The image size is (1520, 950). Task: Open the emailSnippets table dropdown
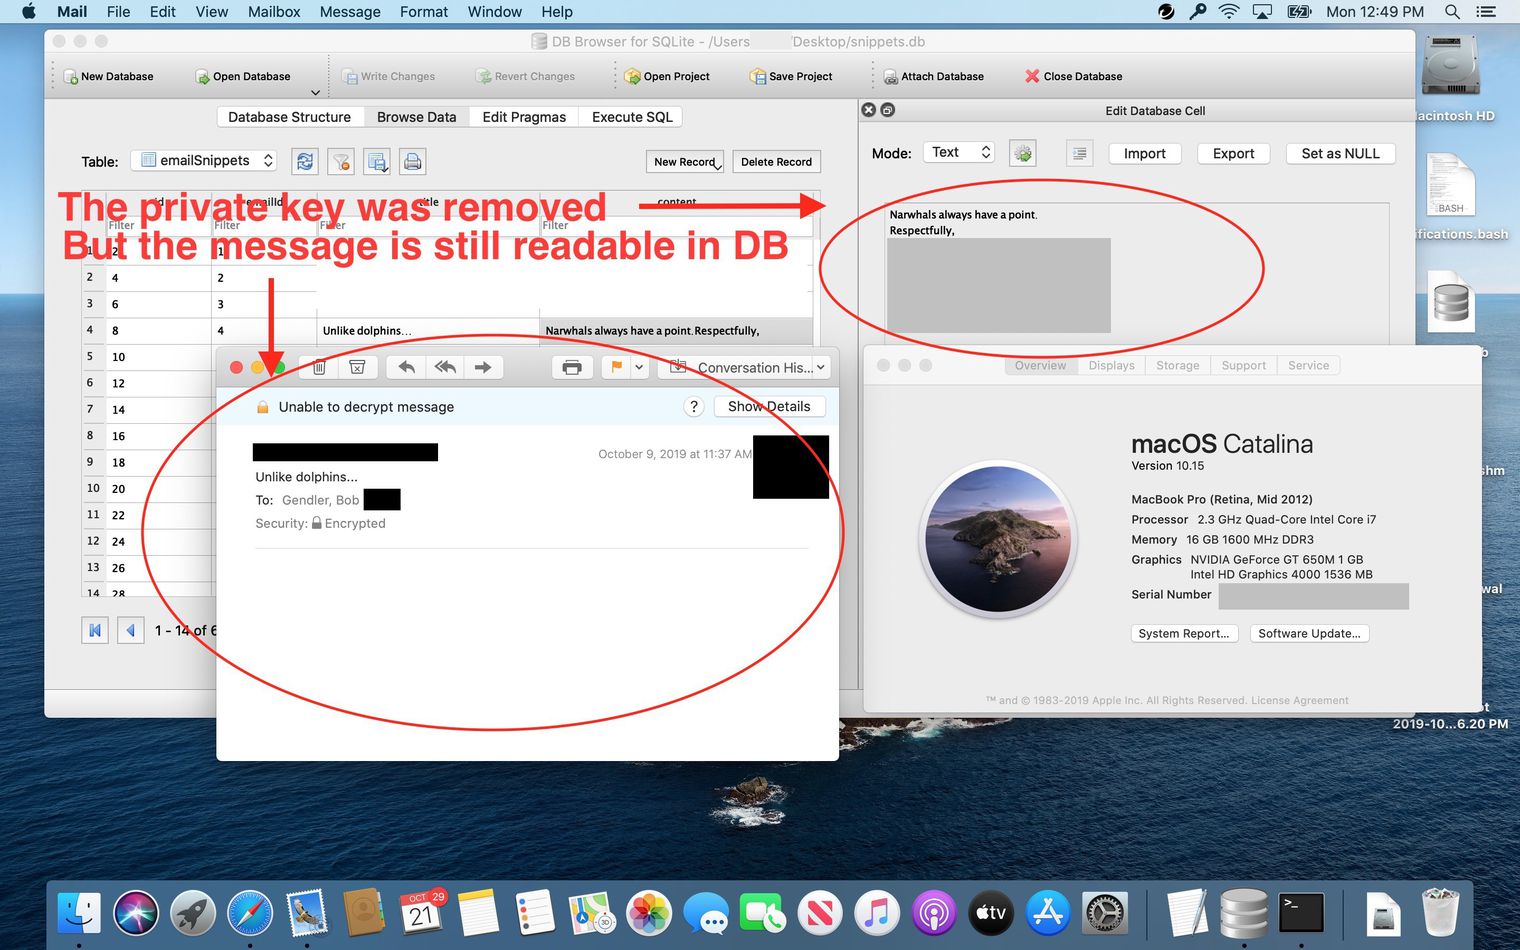pyautogui.click(x=205, y=161)
